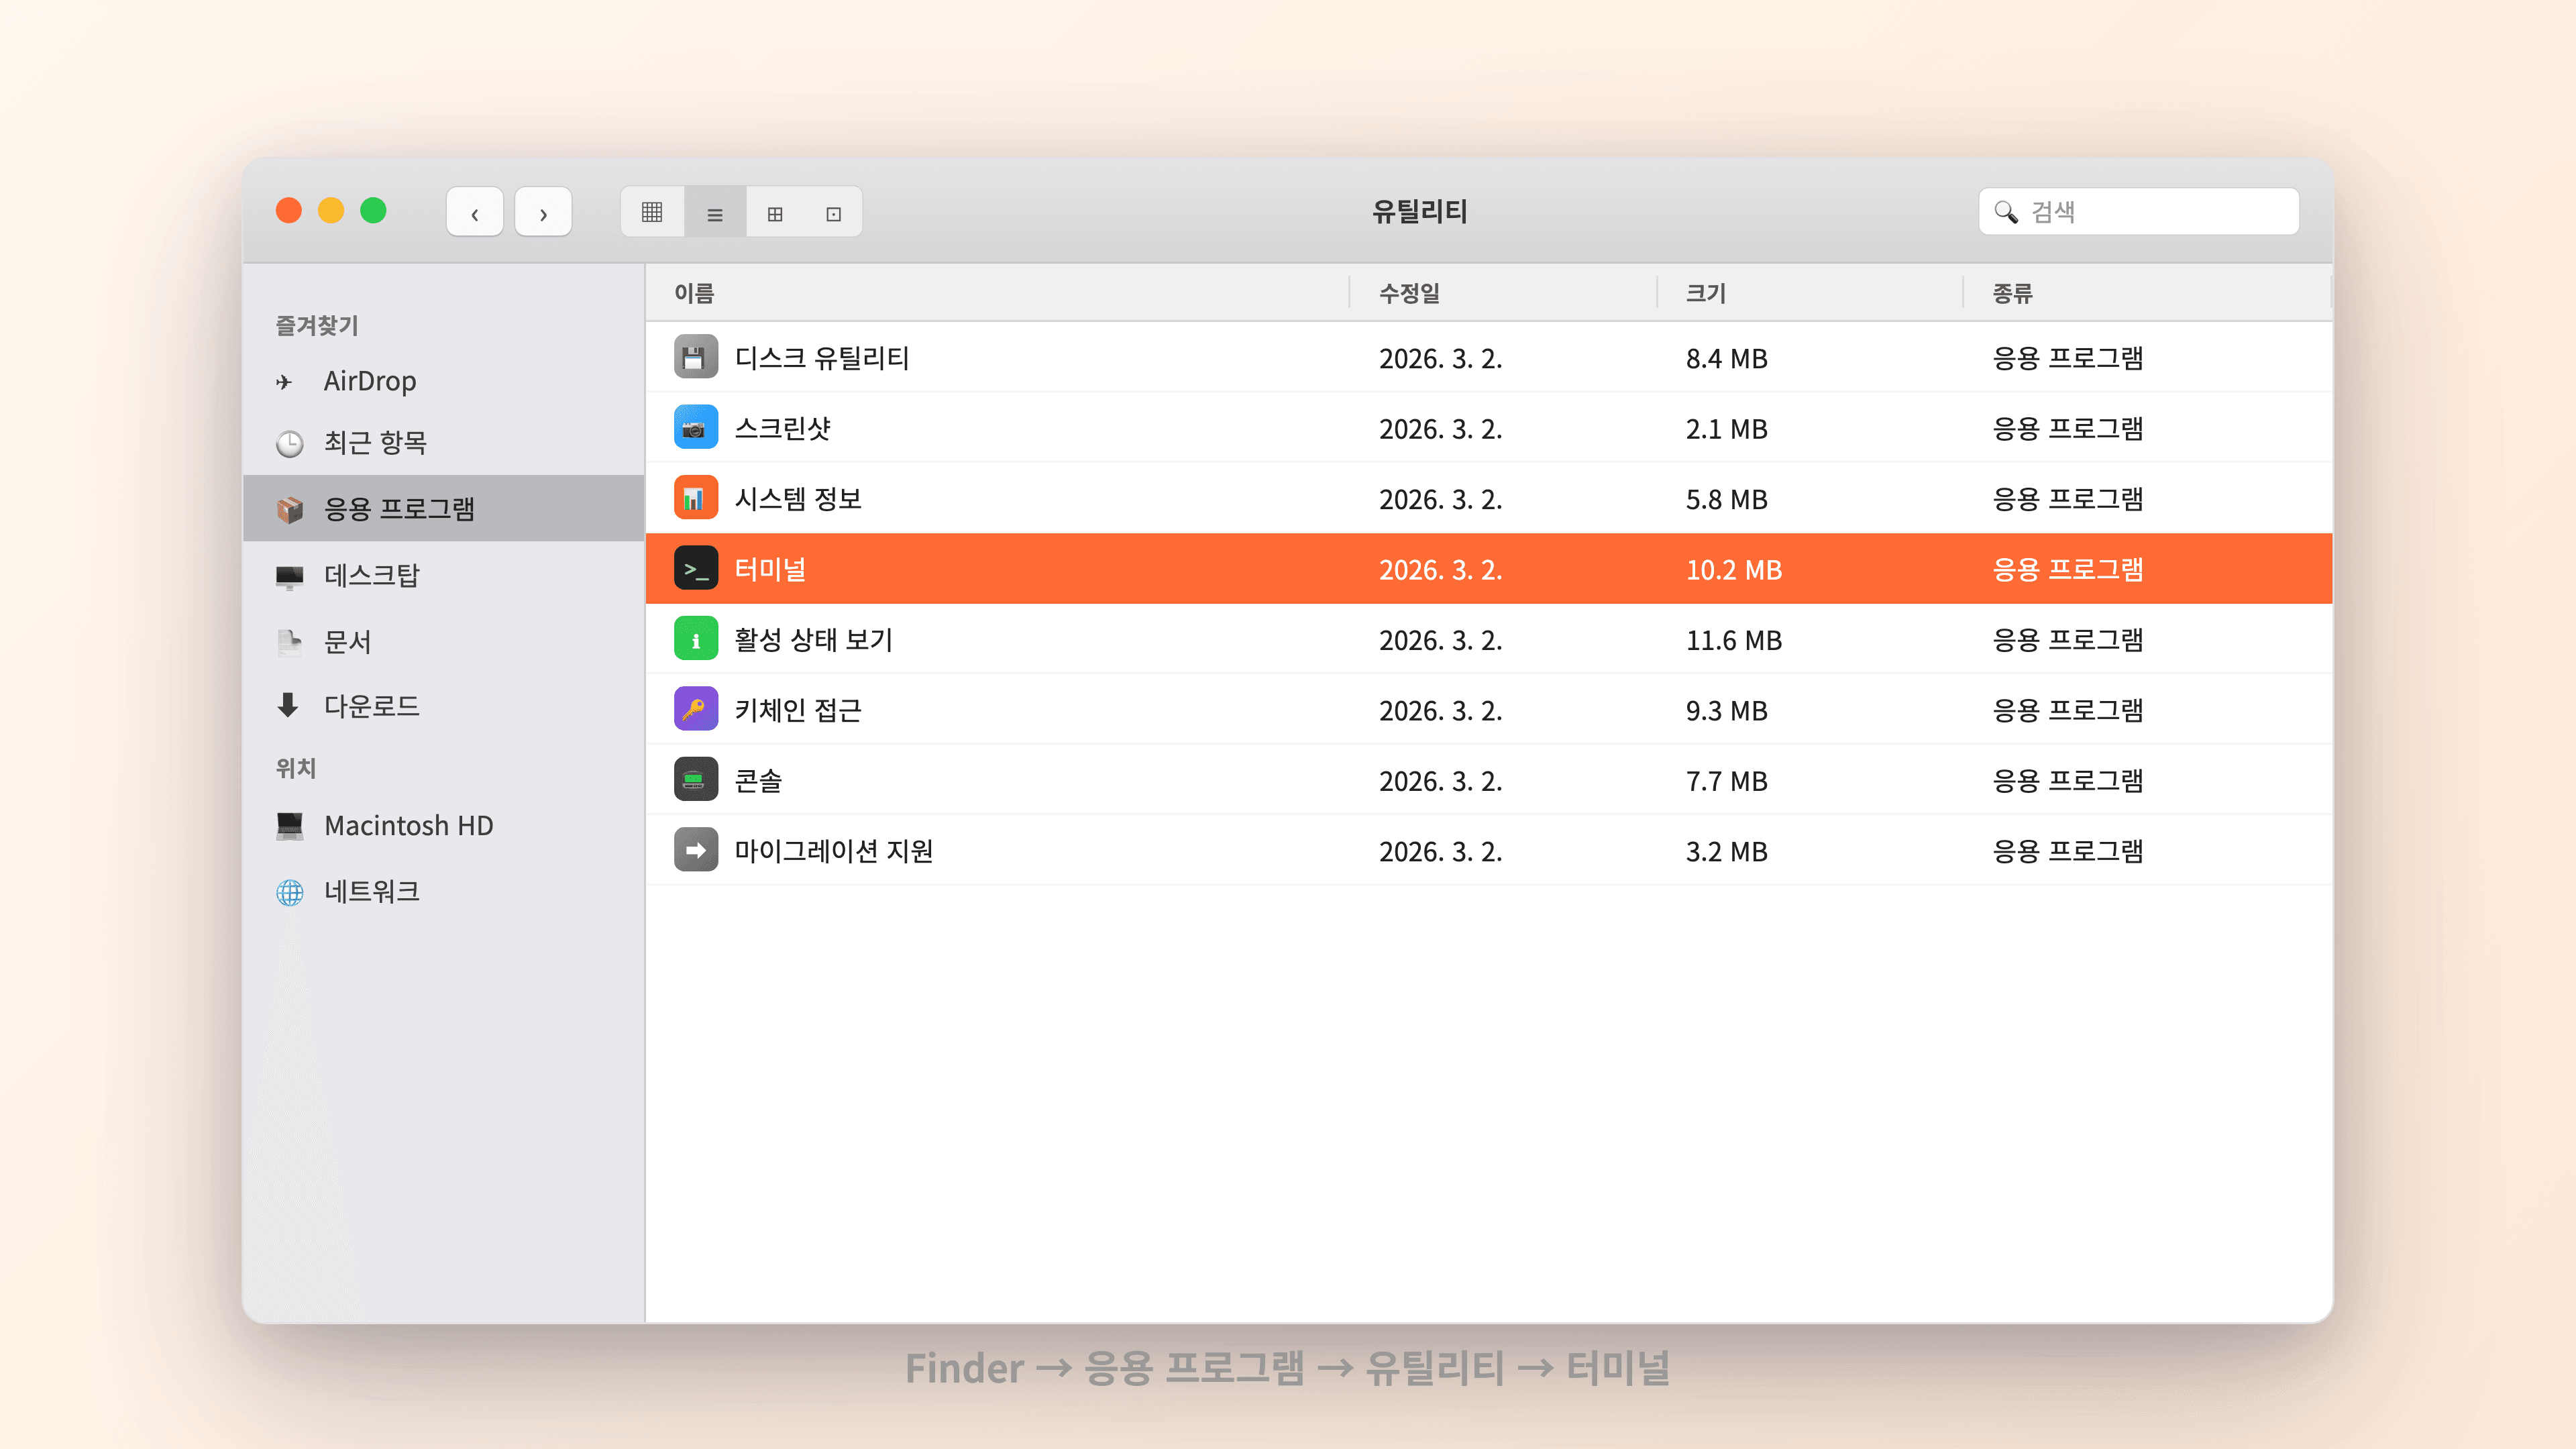Click the 3.2 MB size cell
Viewport: 2576px width, 1449px height.
pyautogui.click(x=1726, y=852)
